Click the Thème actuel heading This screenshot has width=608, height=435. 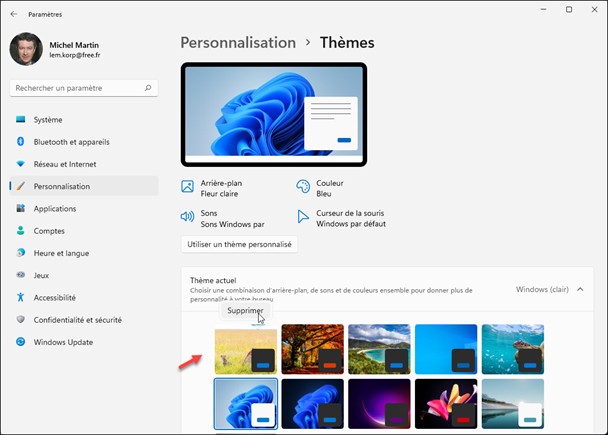[213, 280]
